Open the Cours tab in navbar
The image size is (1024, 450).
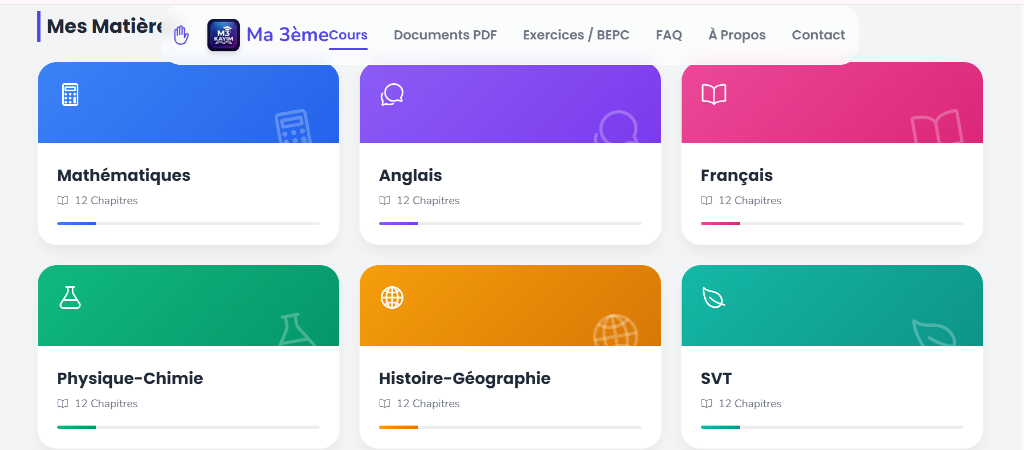pyautogui.click(x=348, y=35)
